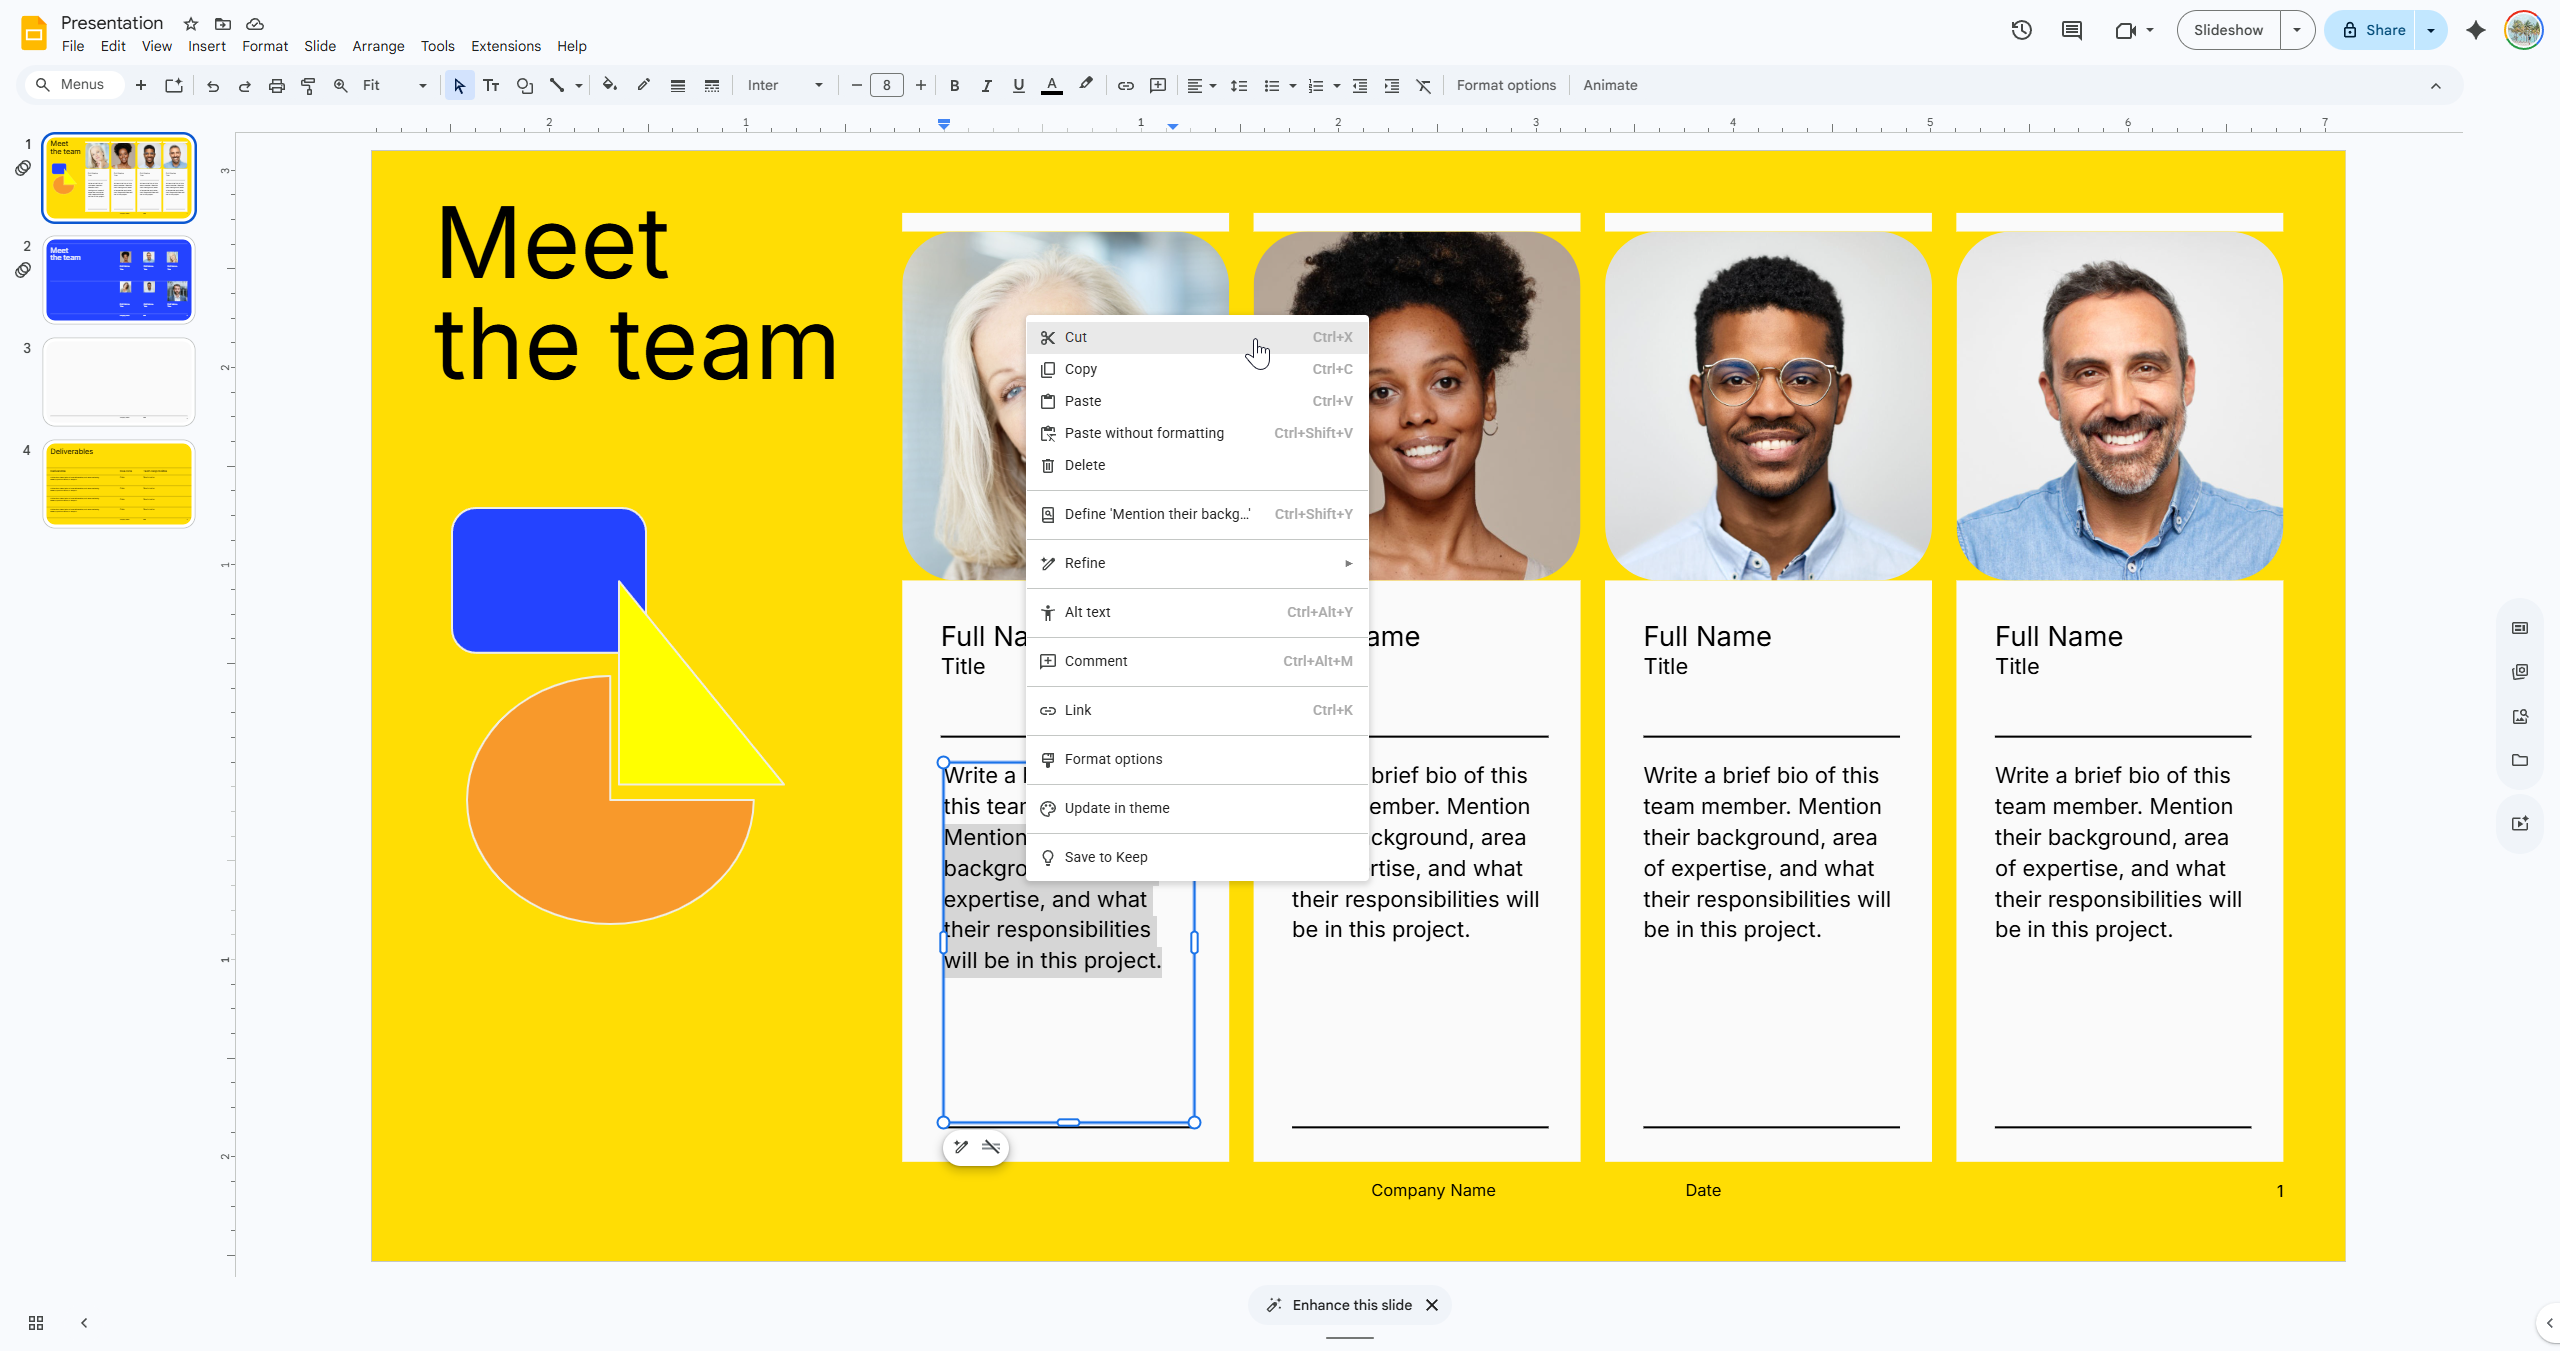The width and height of the screenshot is (2560, 1351).
Task: Open the shape insert tool
Action: click(524, 86)
